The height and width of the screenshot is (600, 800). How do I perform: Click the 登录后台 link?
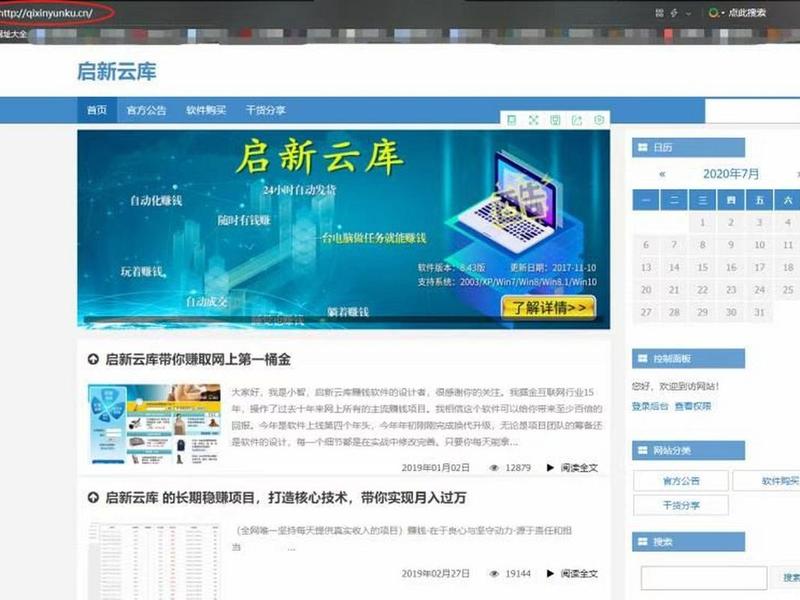pos(650,406)
